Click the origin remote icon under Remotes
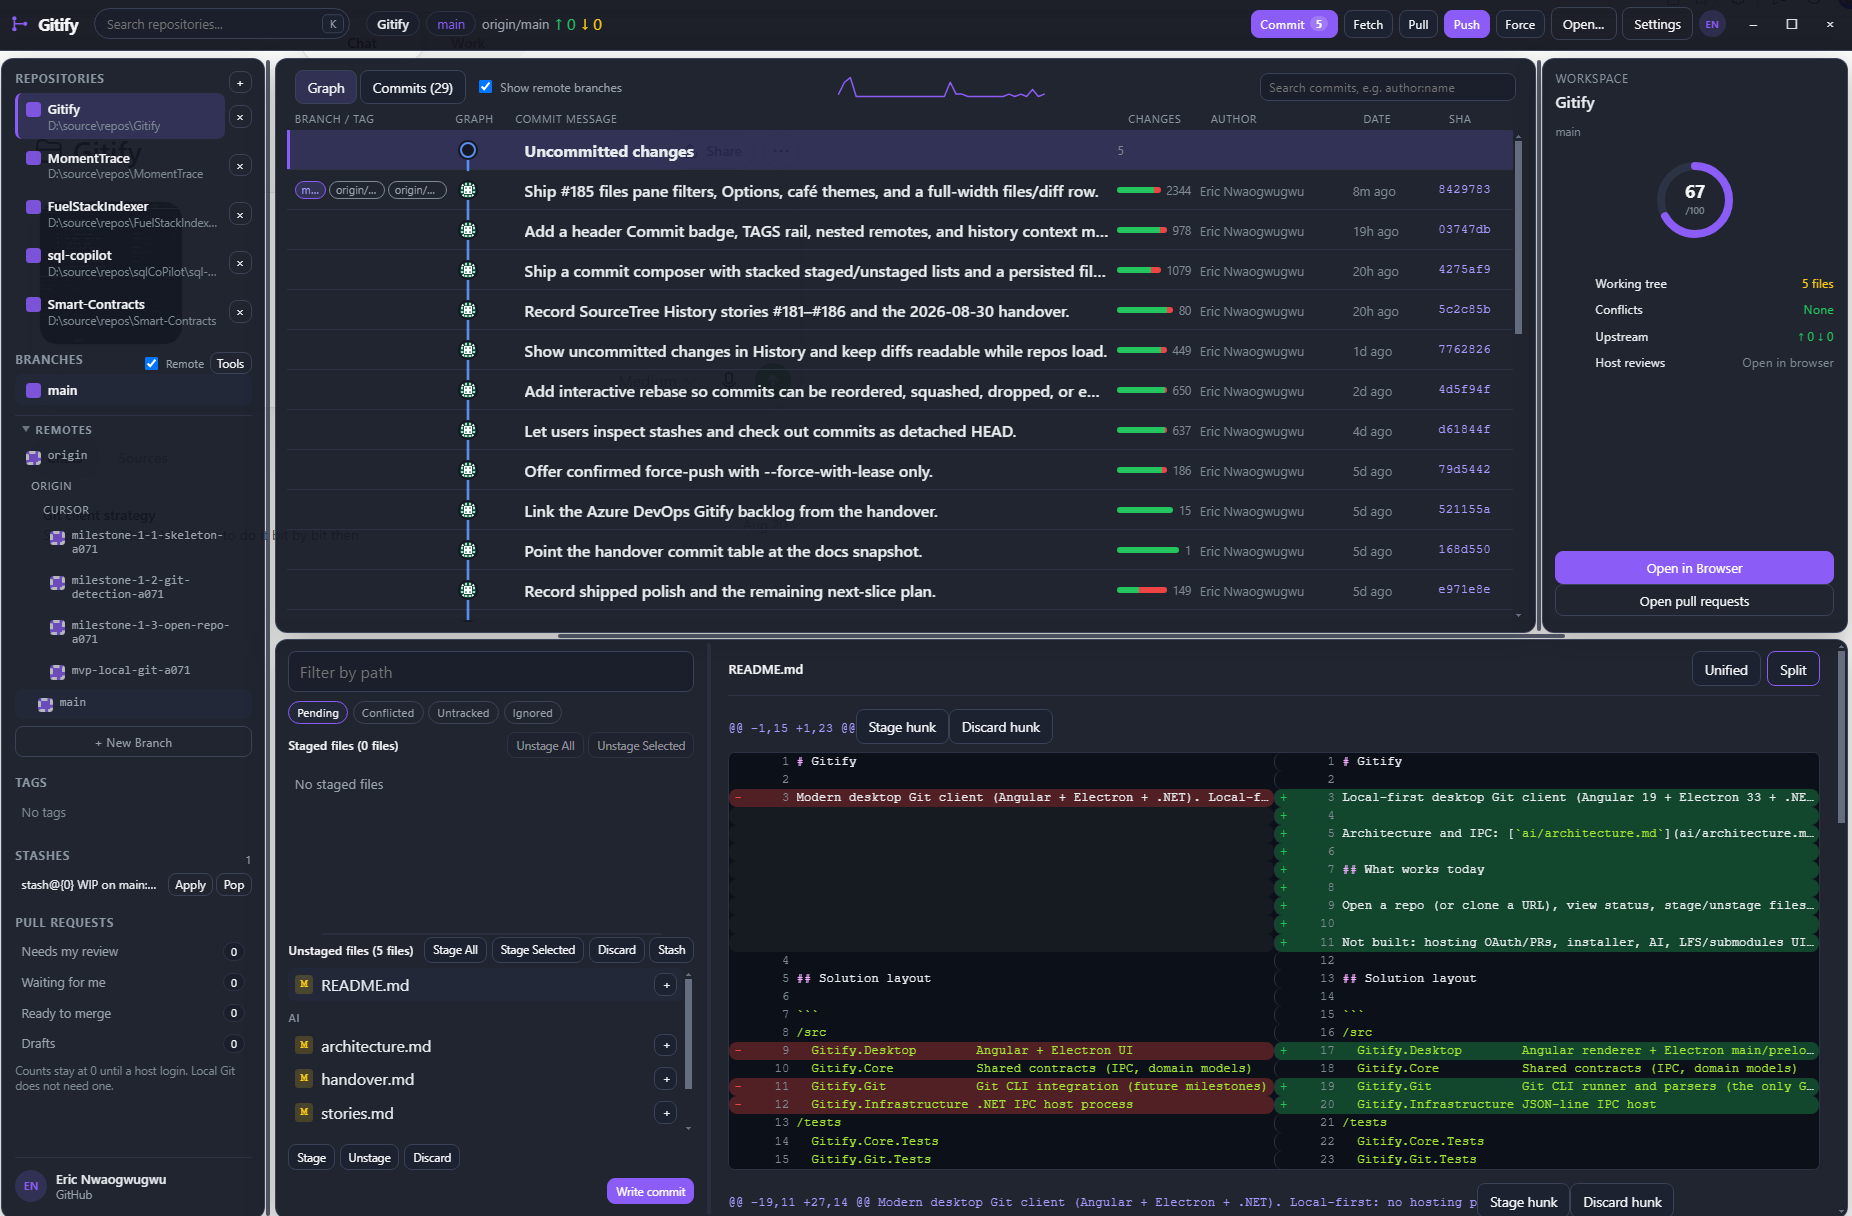The width and height of the screenshot is (1852, 1216). coord(34,457)
